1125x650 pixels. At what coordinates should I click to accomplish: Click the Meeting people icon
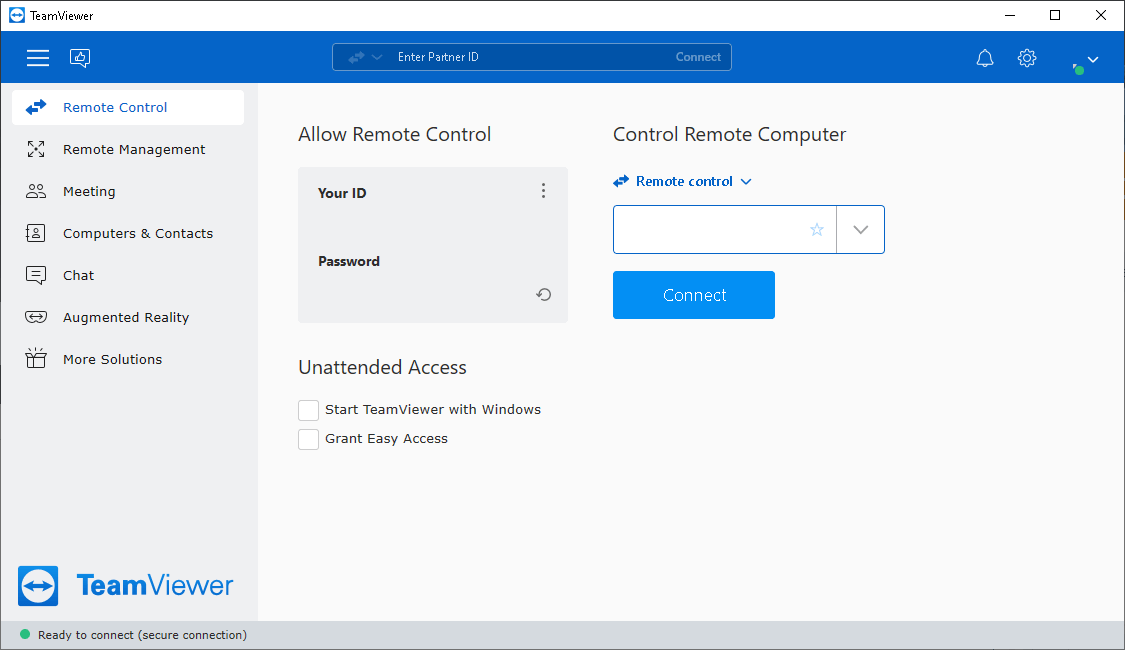[x=36, y=191]
